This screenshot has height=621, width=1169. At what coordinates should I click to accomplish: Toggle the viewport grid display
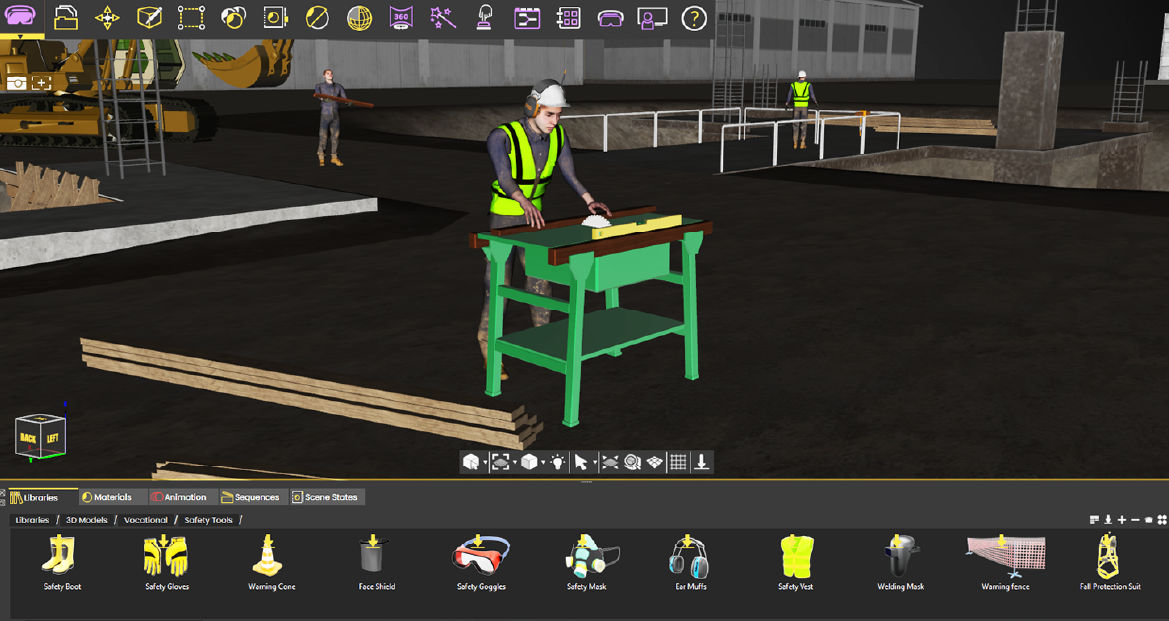point(678,462)
